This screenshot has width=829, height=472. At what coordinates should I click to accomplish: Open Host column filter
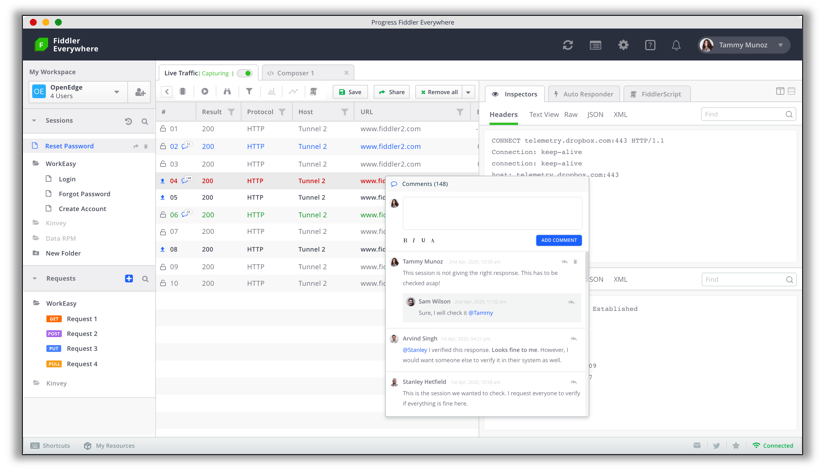click(x=345, y=112)
